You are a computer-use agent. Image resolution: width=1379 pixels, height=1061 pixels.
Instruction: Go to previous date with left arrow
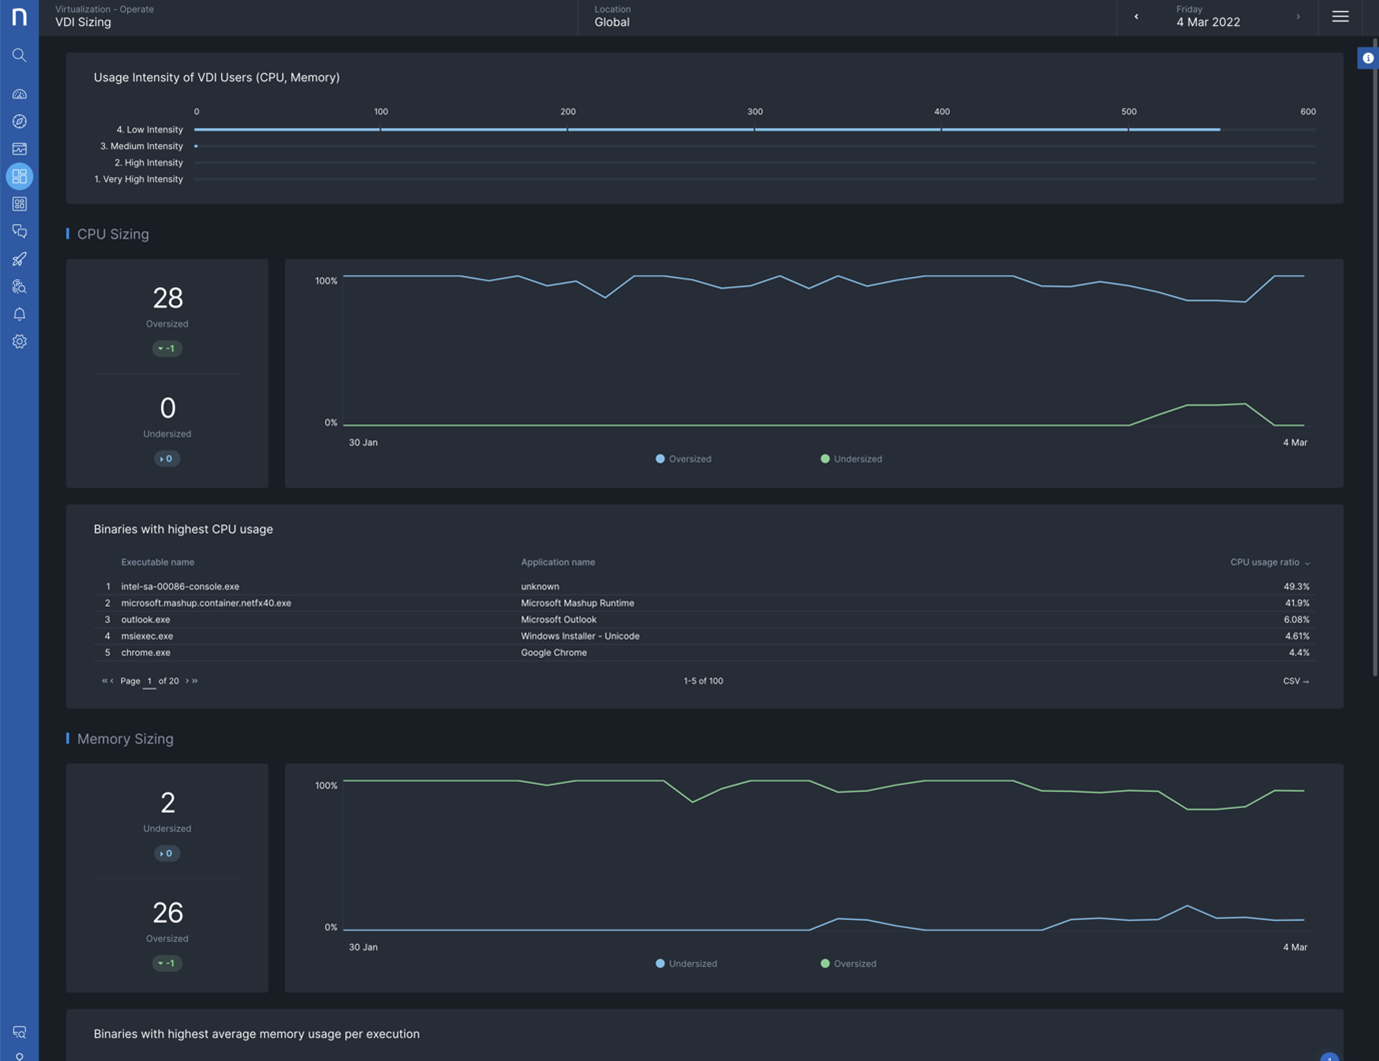click(1136, 17)
